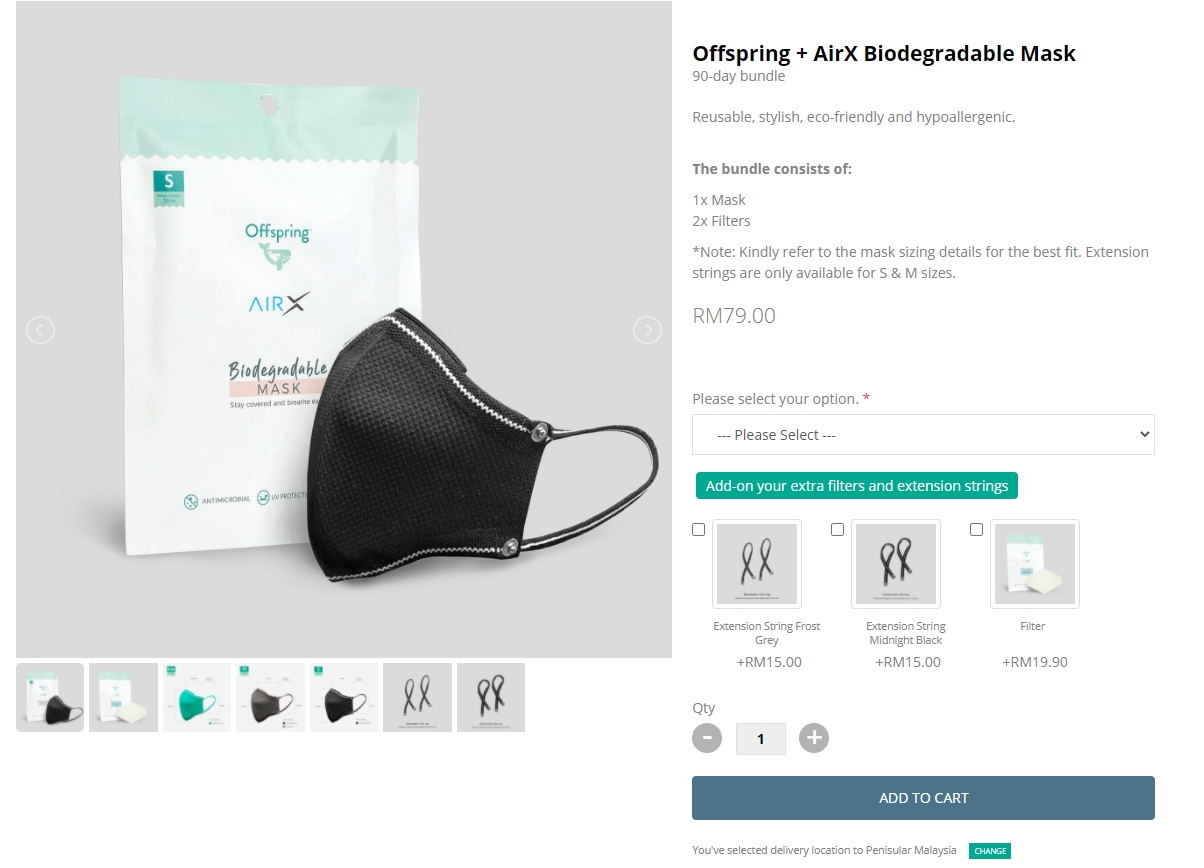The image size is (1204, 868).
Task: Open the Filter add-on product image
Action: [1035, 564]
